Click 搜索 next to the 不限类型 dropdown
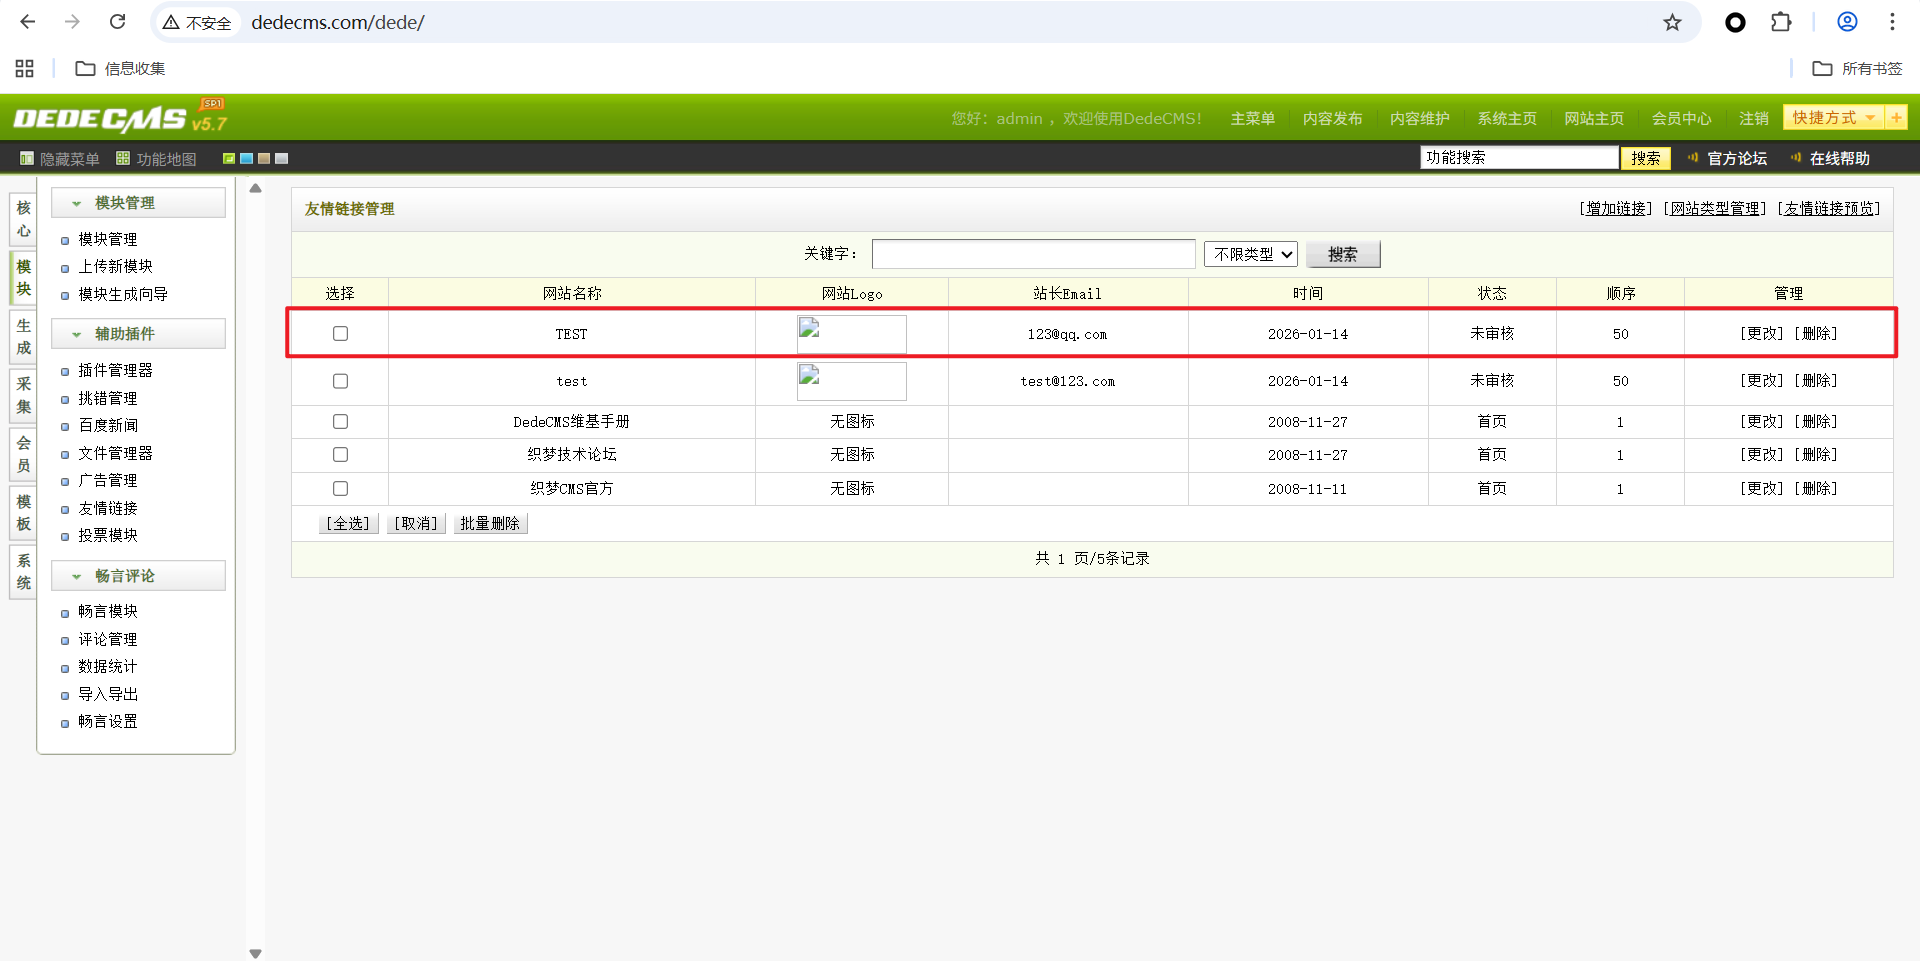This screenshot has width=1920, height=961. coord(1343,254)
